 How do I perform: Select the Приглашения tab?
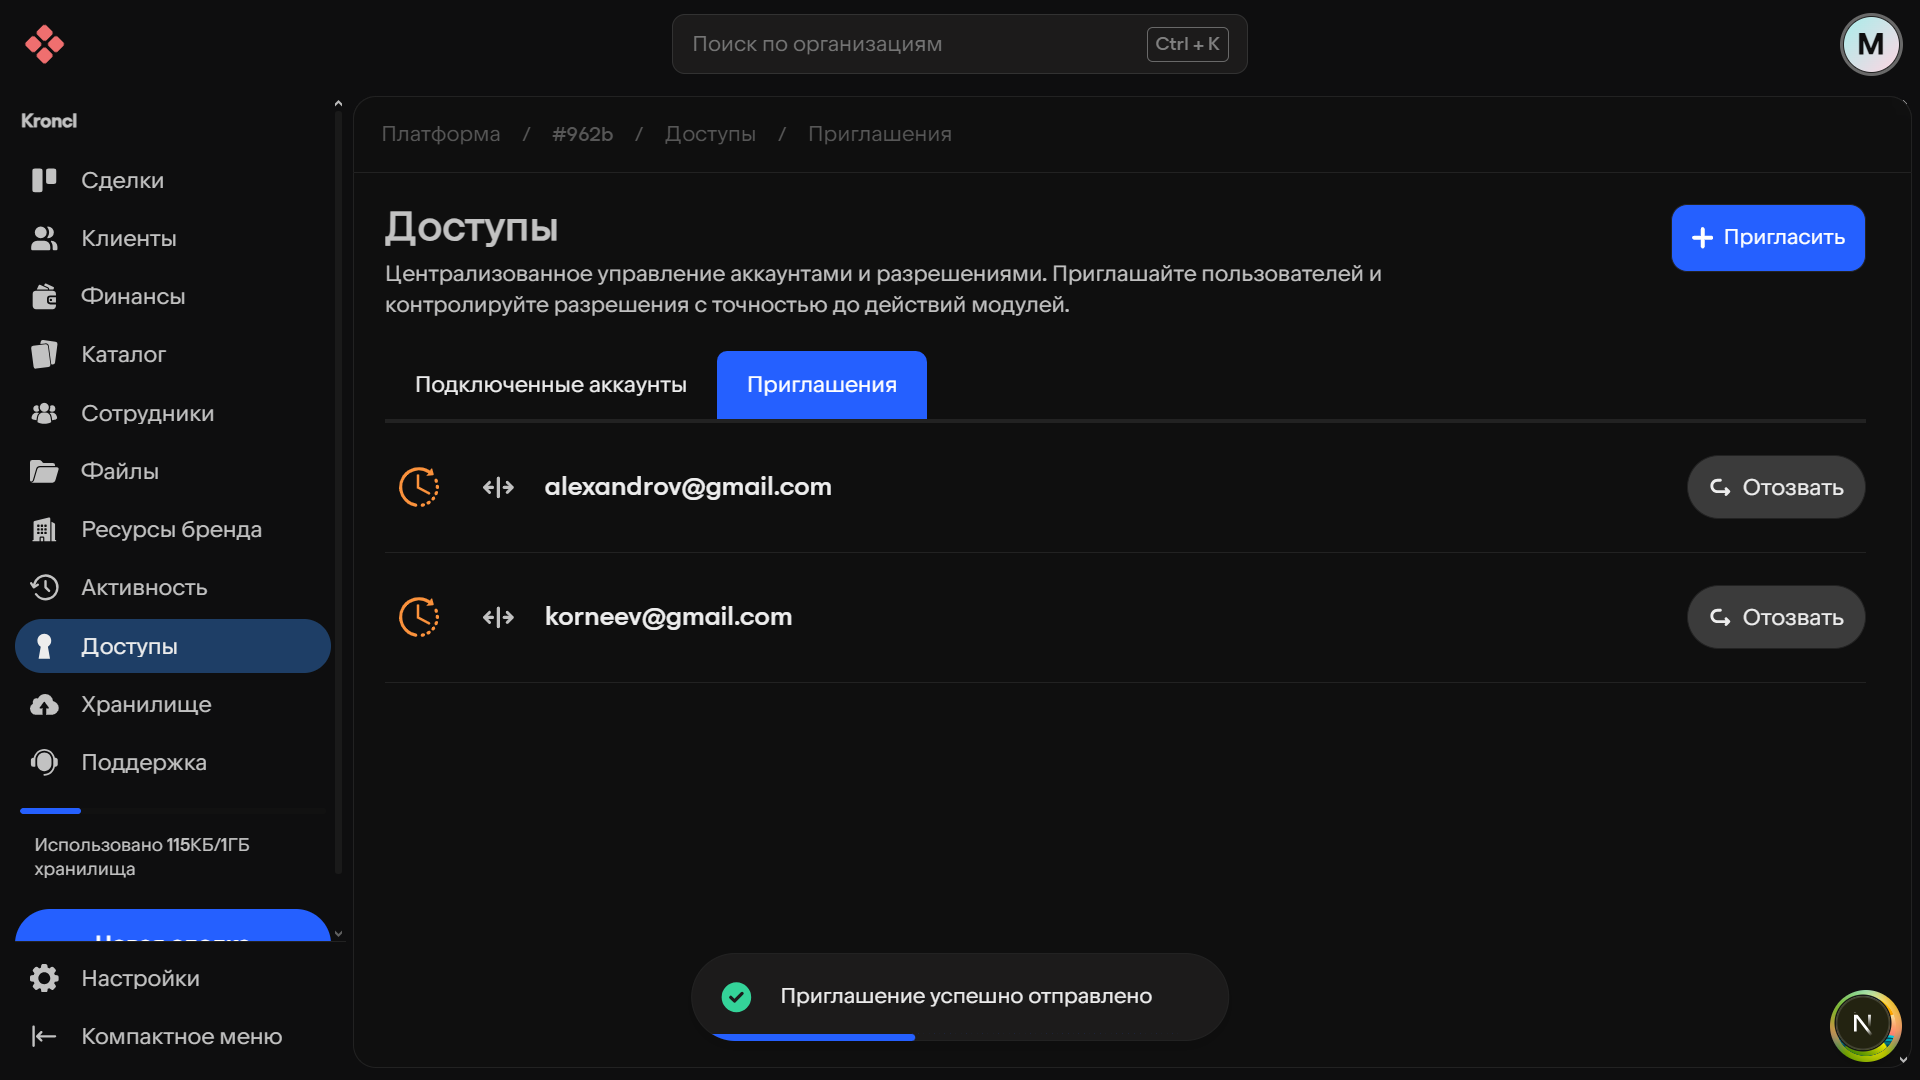821,385
